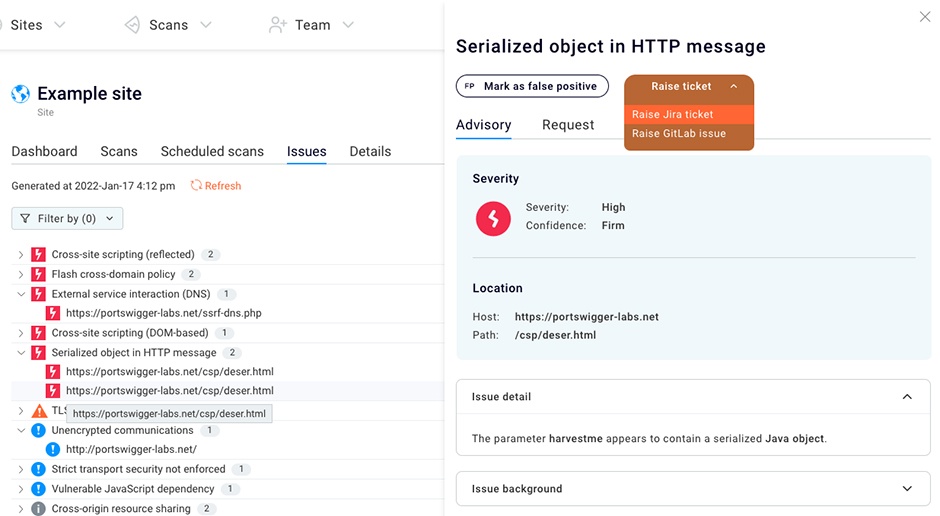Click blue info icon for Unencrypted communications

point(38,430)
